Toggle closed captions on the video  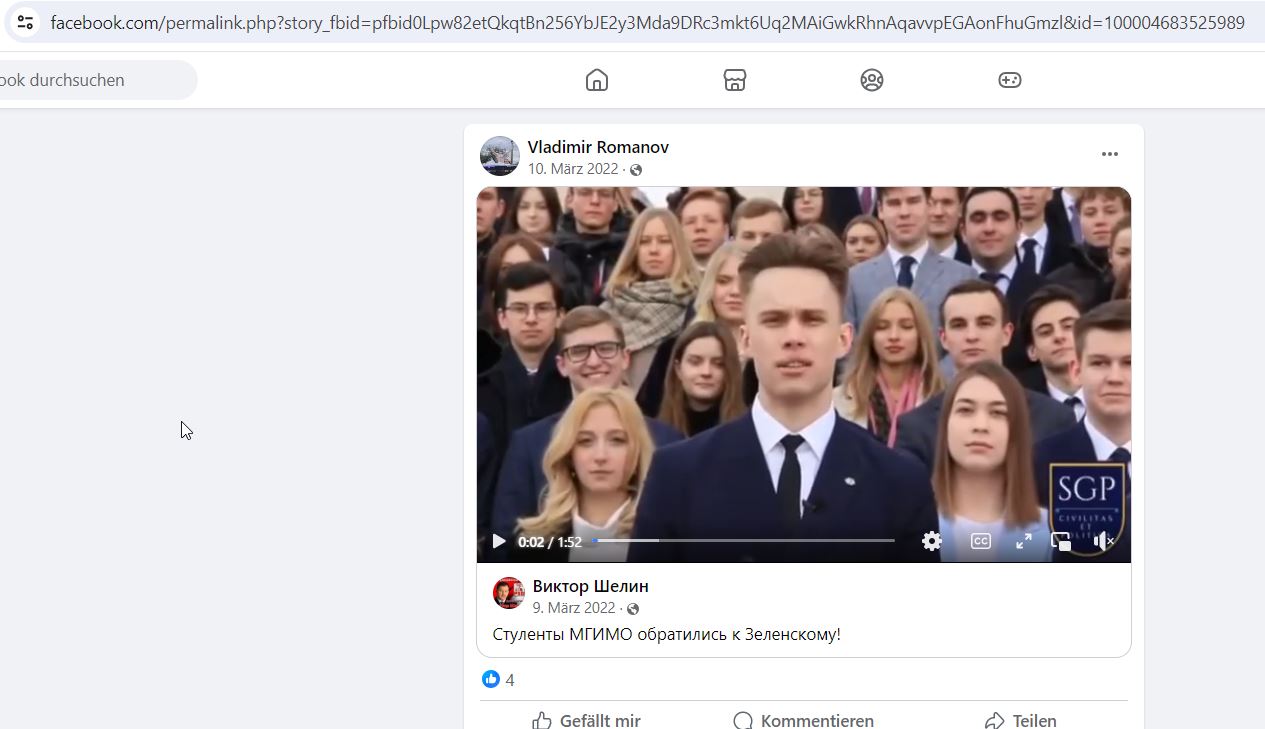pos(981,541)
